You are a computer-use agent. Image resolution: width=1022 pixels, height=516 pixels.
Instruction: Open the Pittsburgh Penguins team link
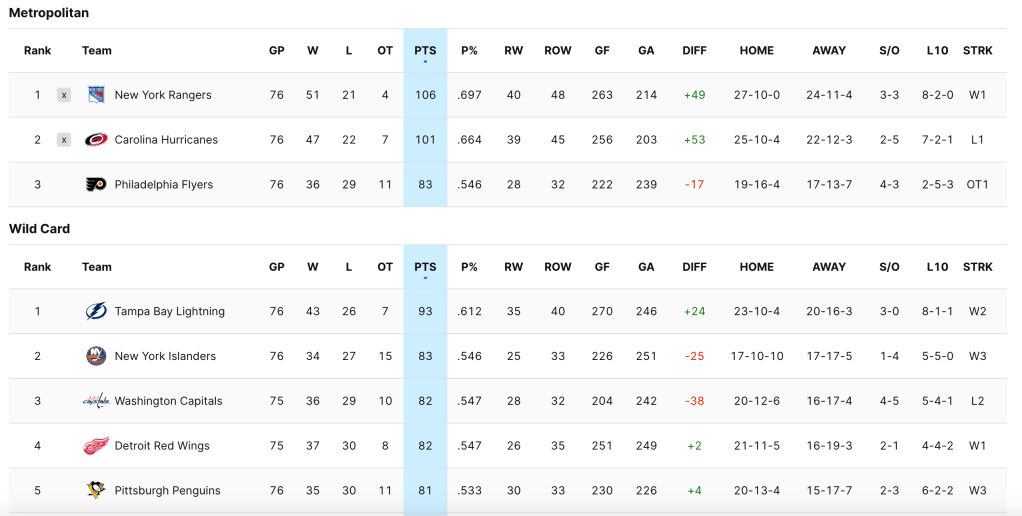(x=167, y=491)
